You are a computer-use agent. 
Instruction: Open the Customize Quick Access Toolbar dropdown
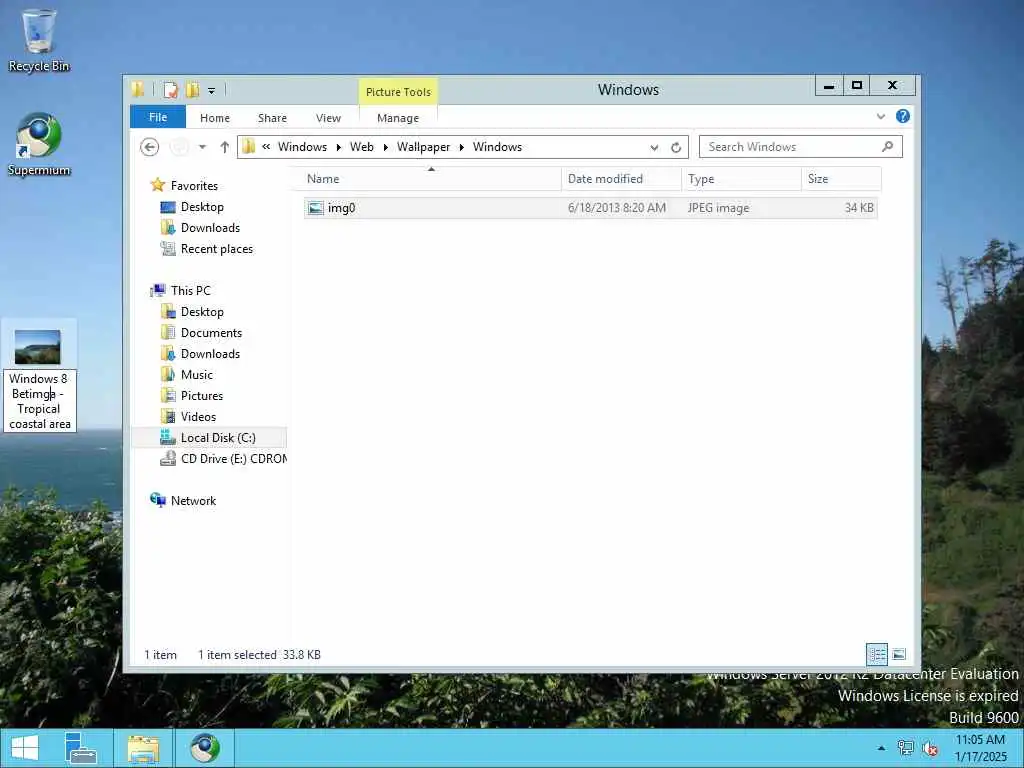tap(212, 91)
